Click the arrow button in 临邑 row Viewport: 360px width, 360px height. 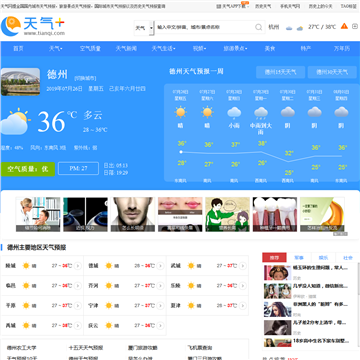click(x=78, y=286)
